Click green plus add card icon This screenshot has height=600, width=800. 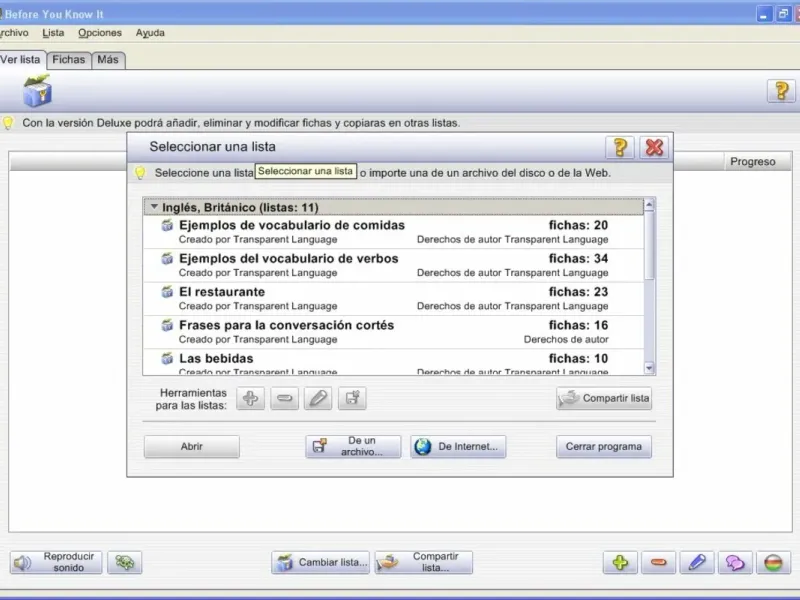click(620, 562)
